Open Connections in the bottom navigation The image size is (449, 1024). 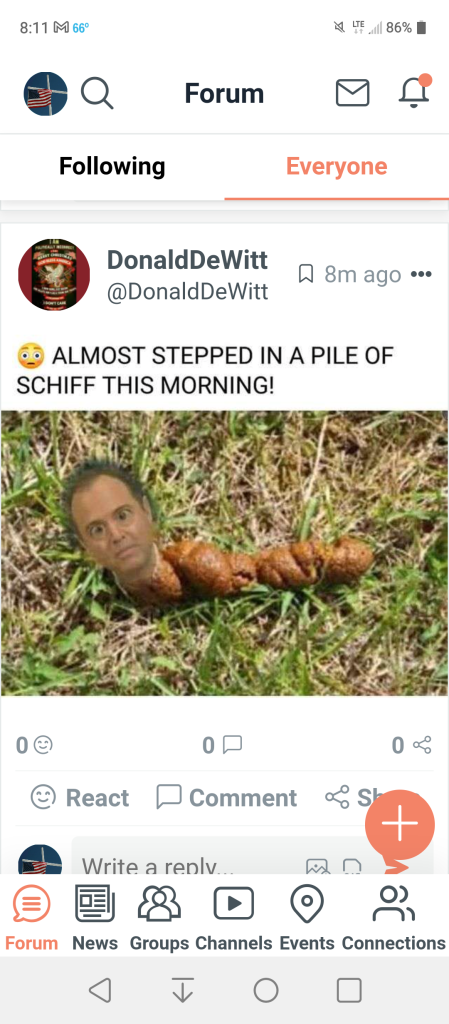pyautogui.click(x=394, y=918)
